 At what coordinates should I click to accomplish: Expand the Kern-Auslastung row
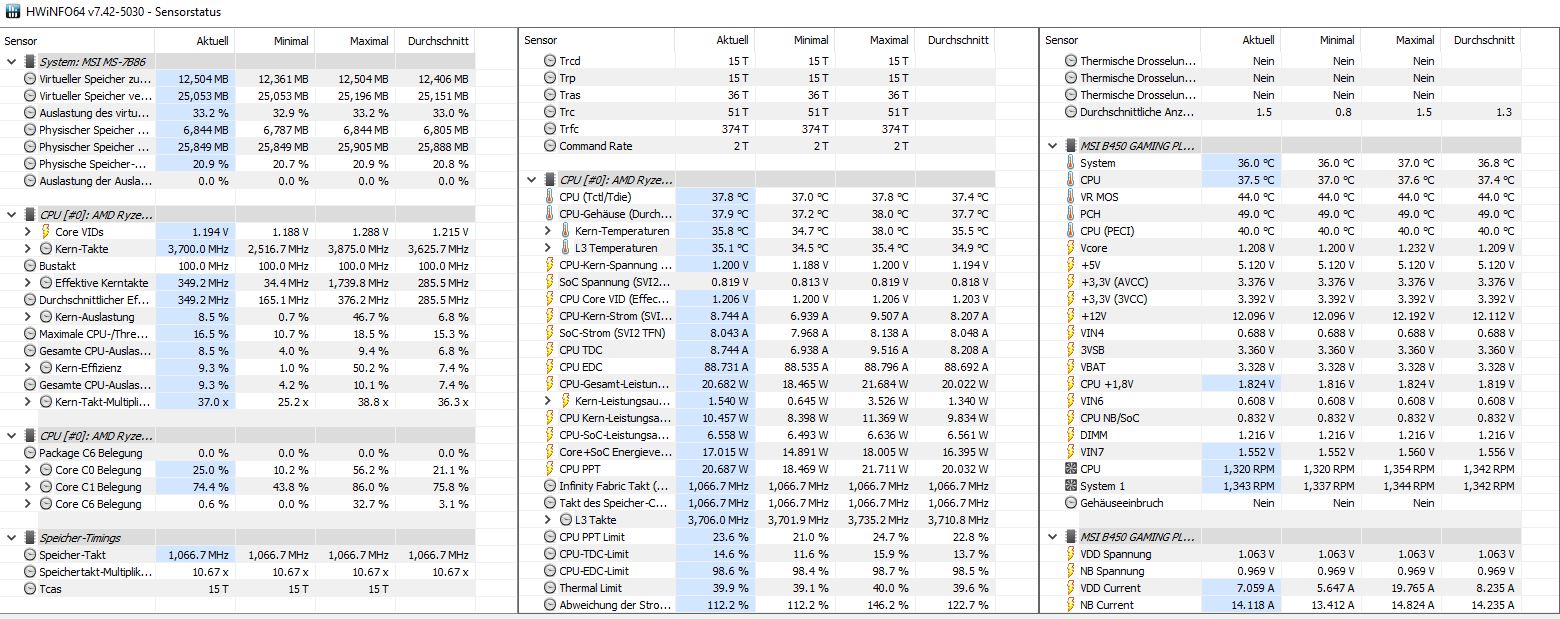(x=28, y=316)
